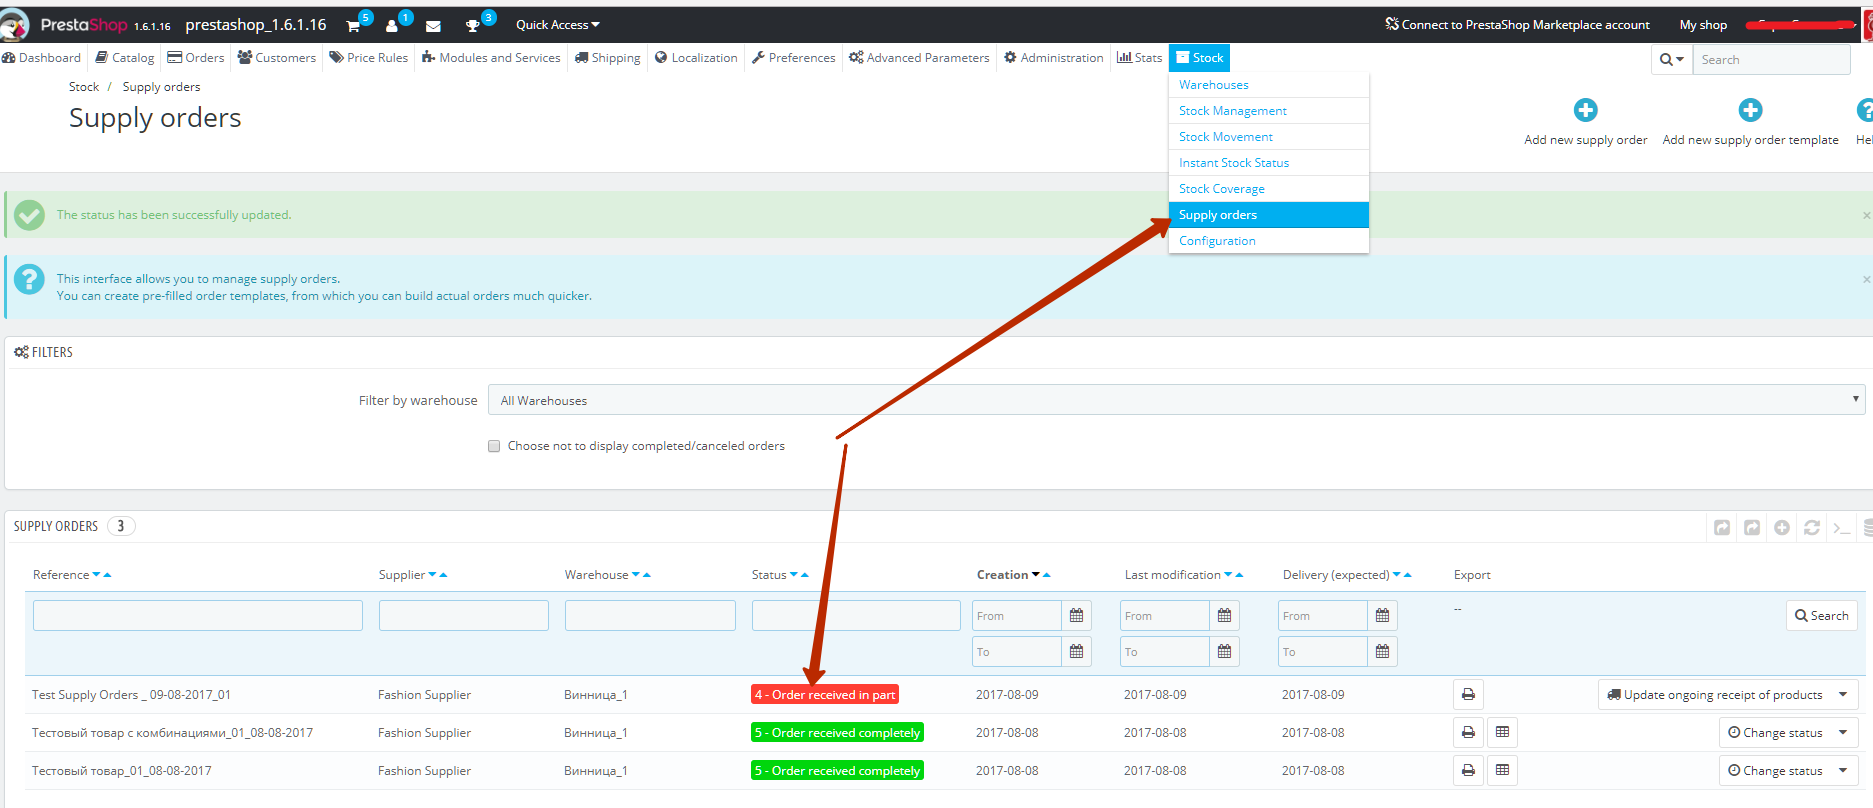This screenshot has width=1873, height=808.
Task: Open the Catalog menu
Action: tap(125, 58)
